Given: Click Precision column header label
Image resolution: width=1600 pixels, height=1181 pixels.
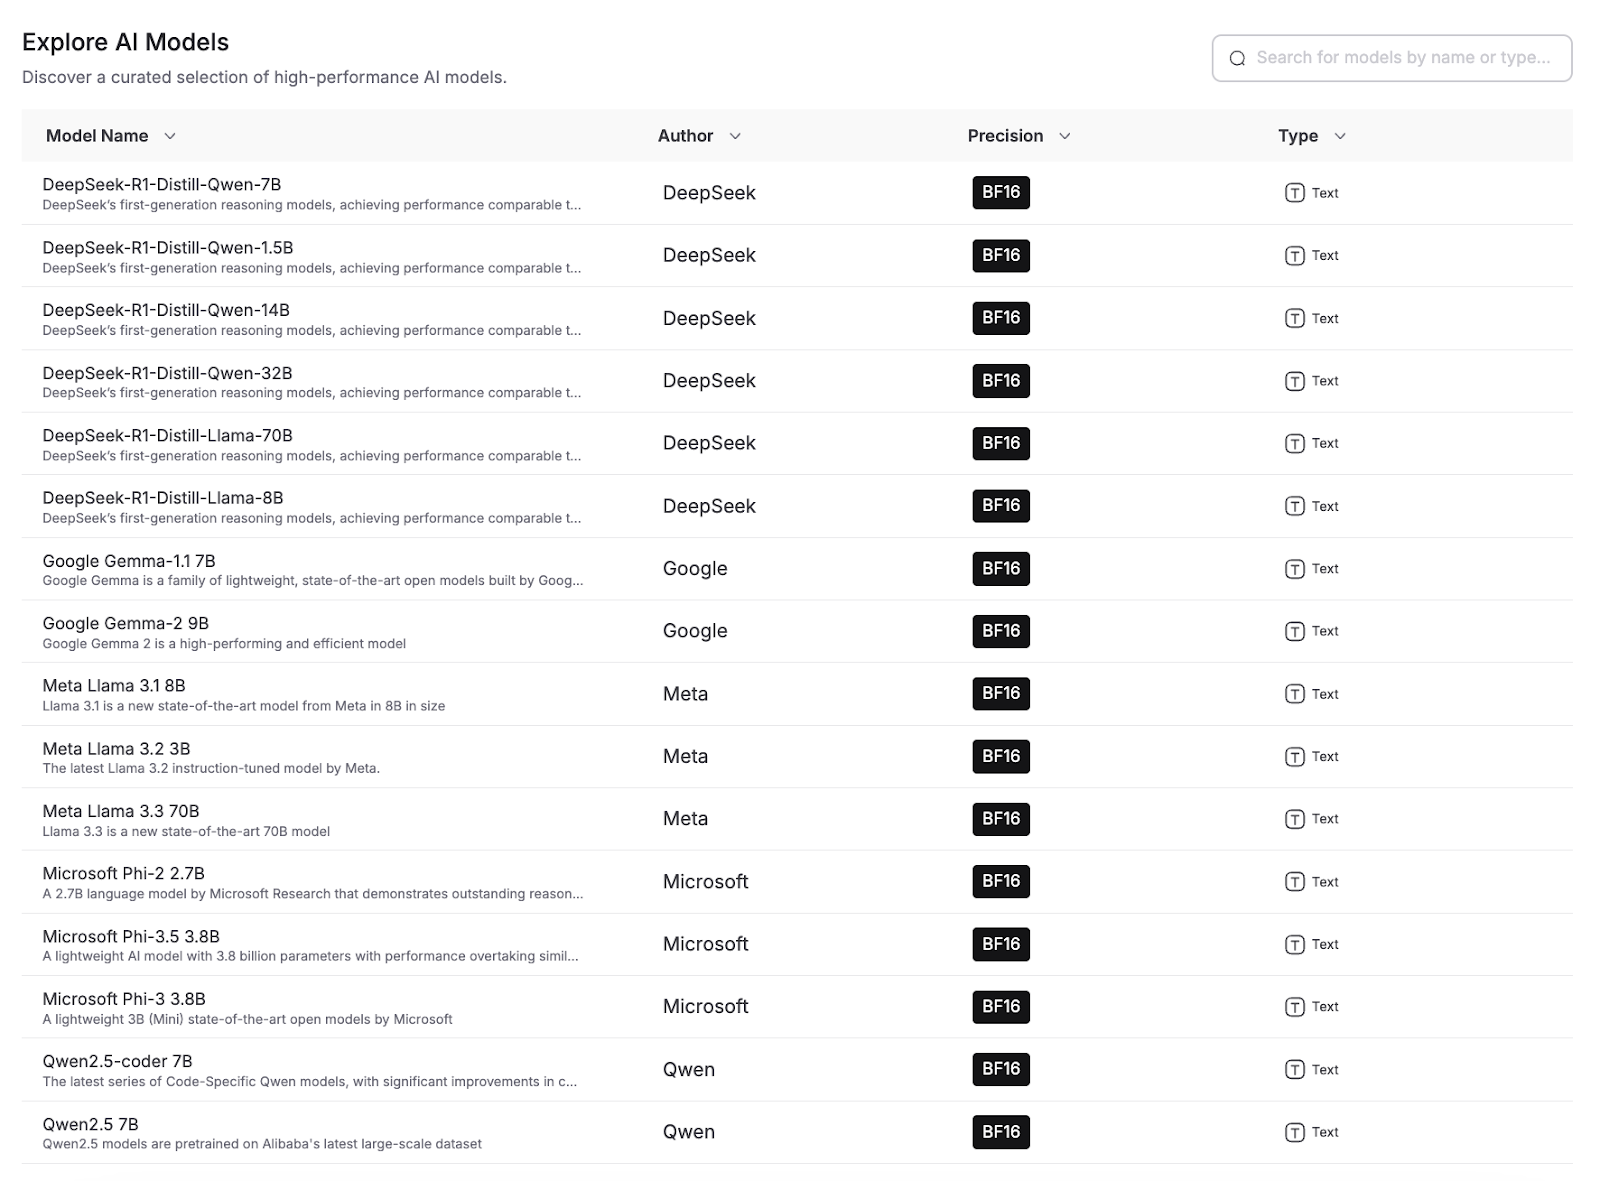Looking at the screenshot, I should pyautogui.click(x=1005, y=136).
